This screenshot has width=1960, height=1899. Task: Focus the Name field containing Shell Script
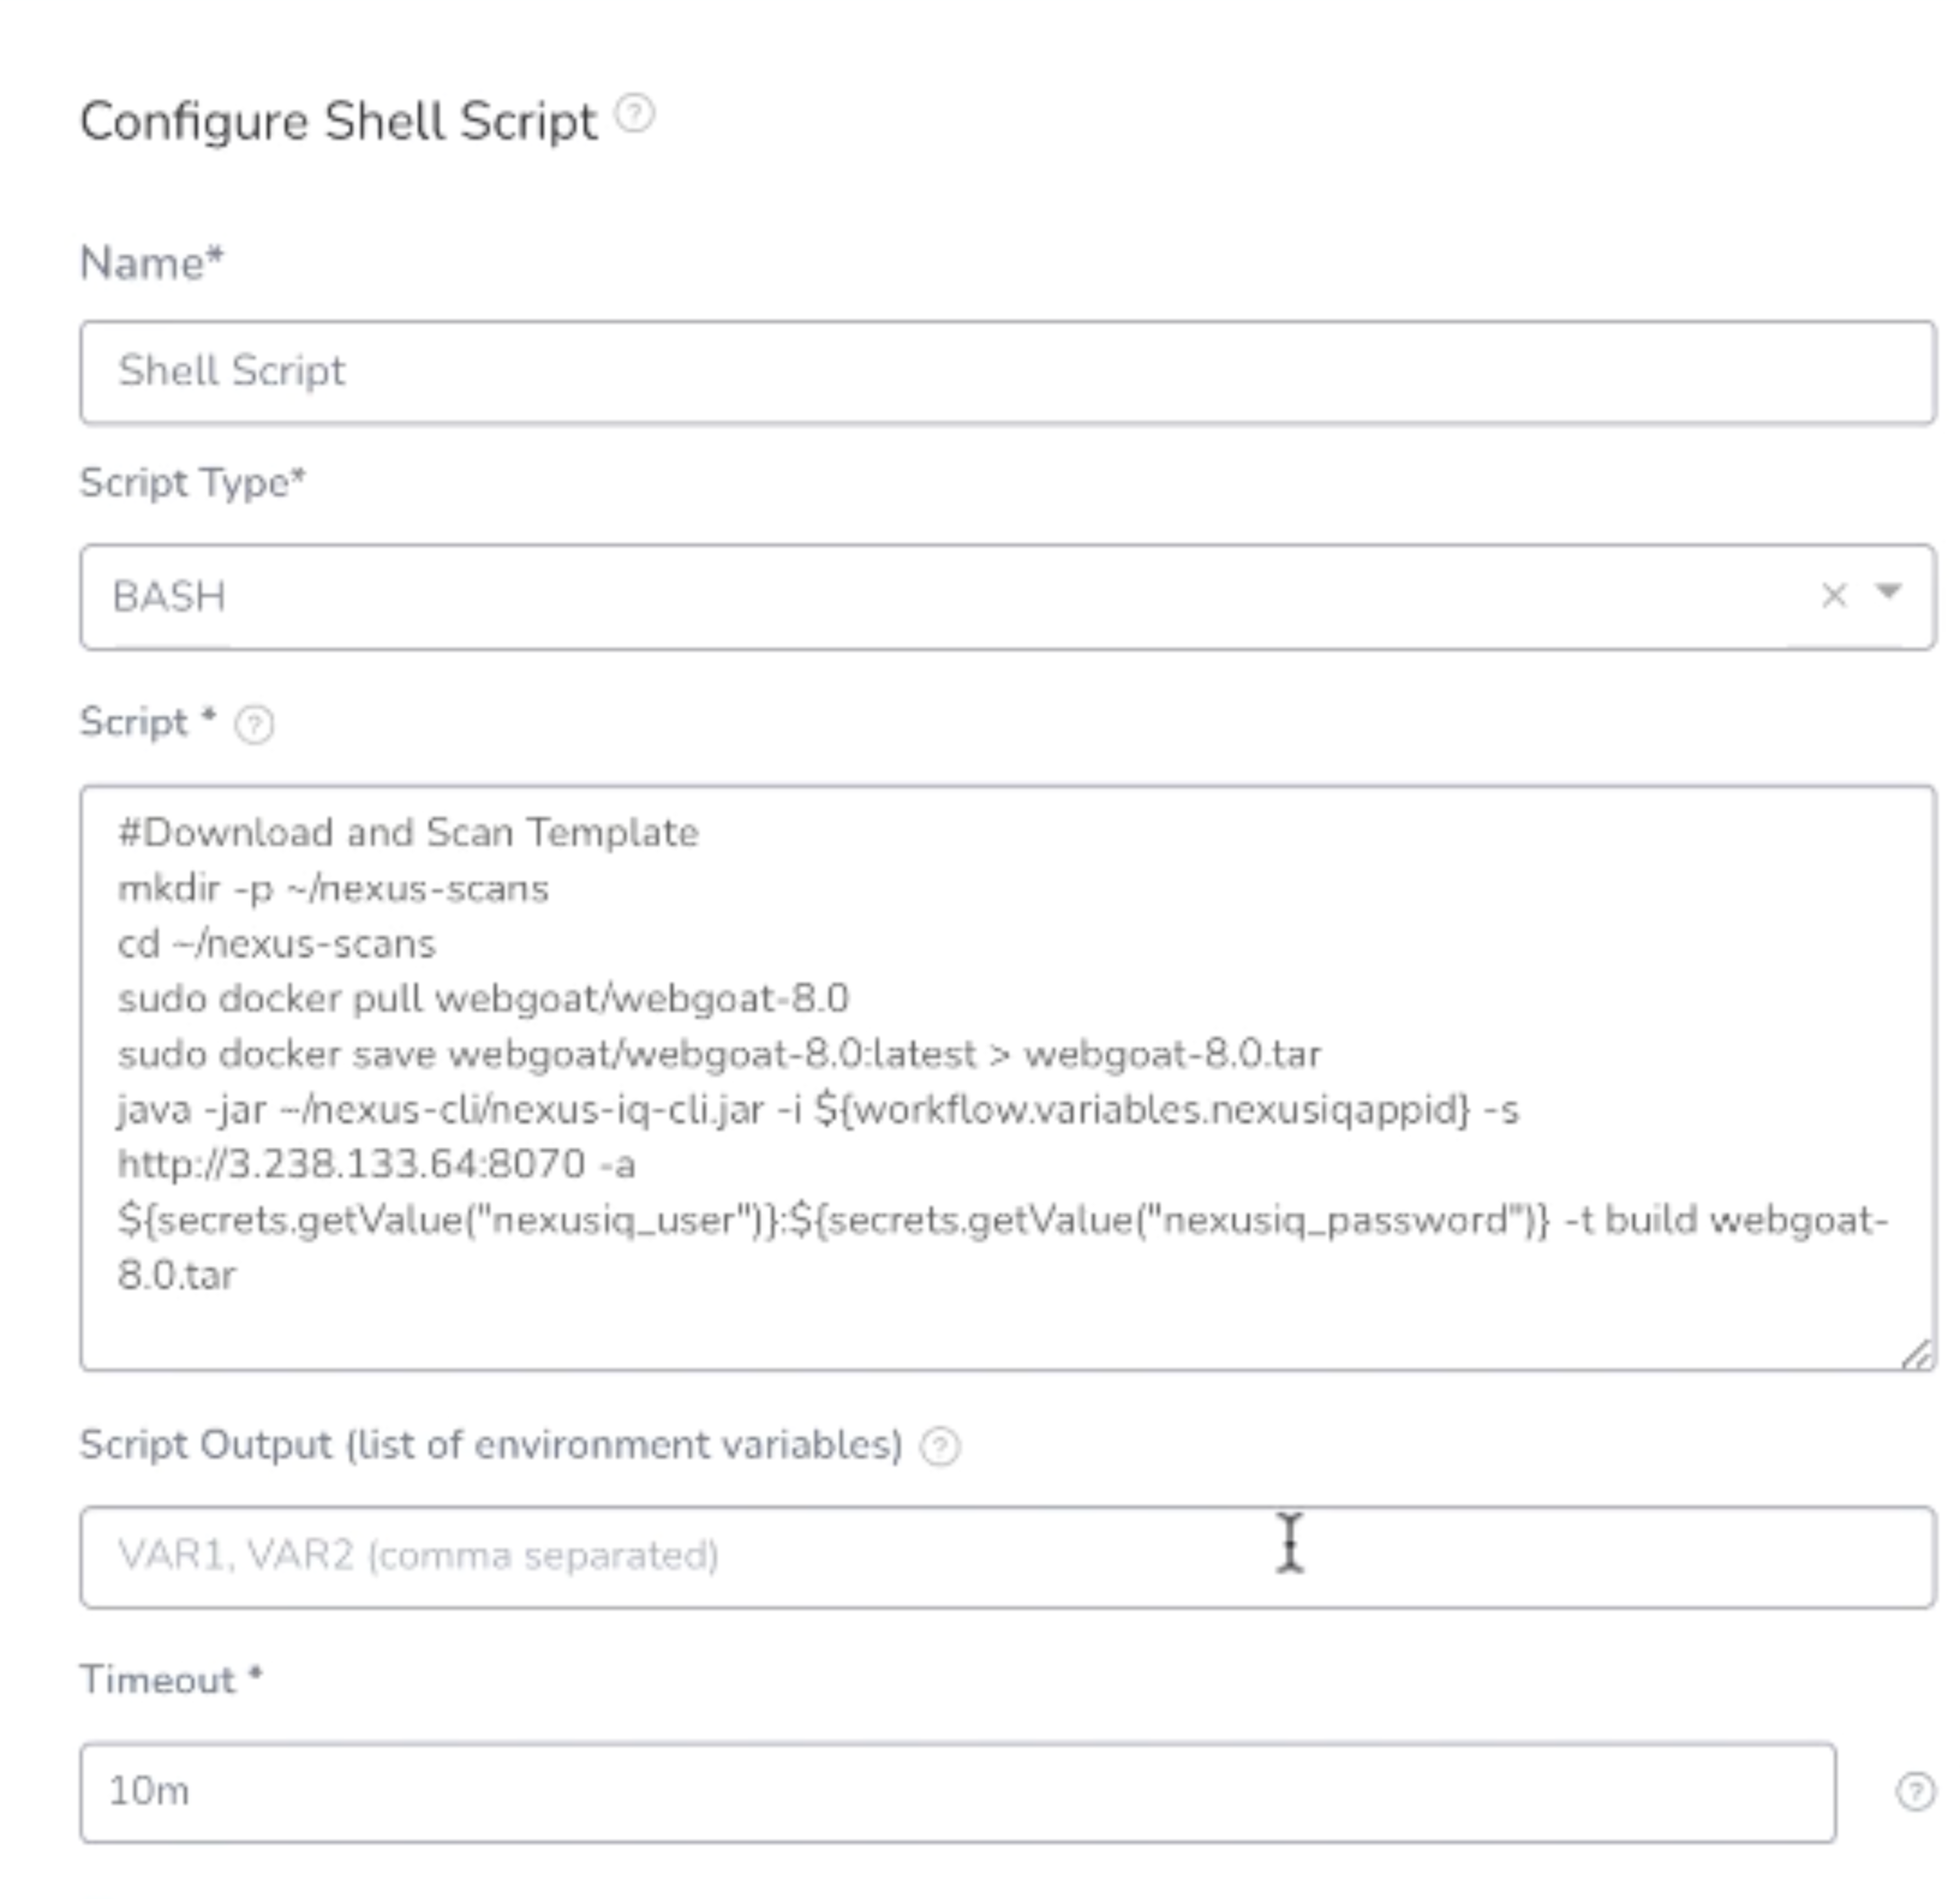pos(1007,372)
